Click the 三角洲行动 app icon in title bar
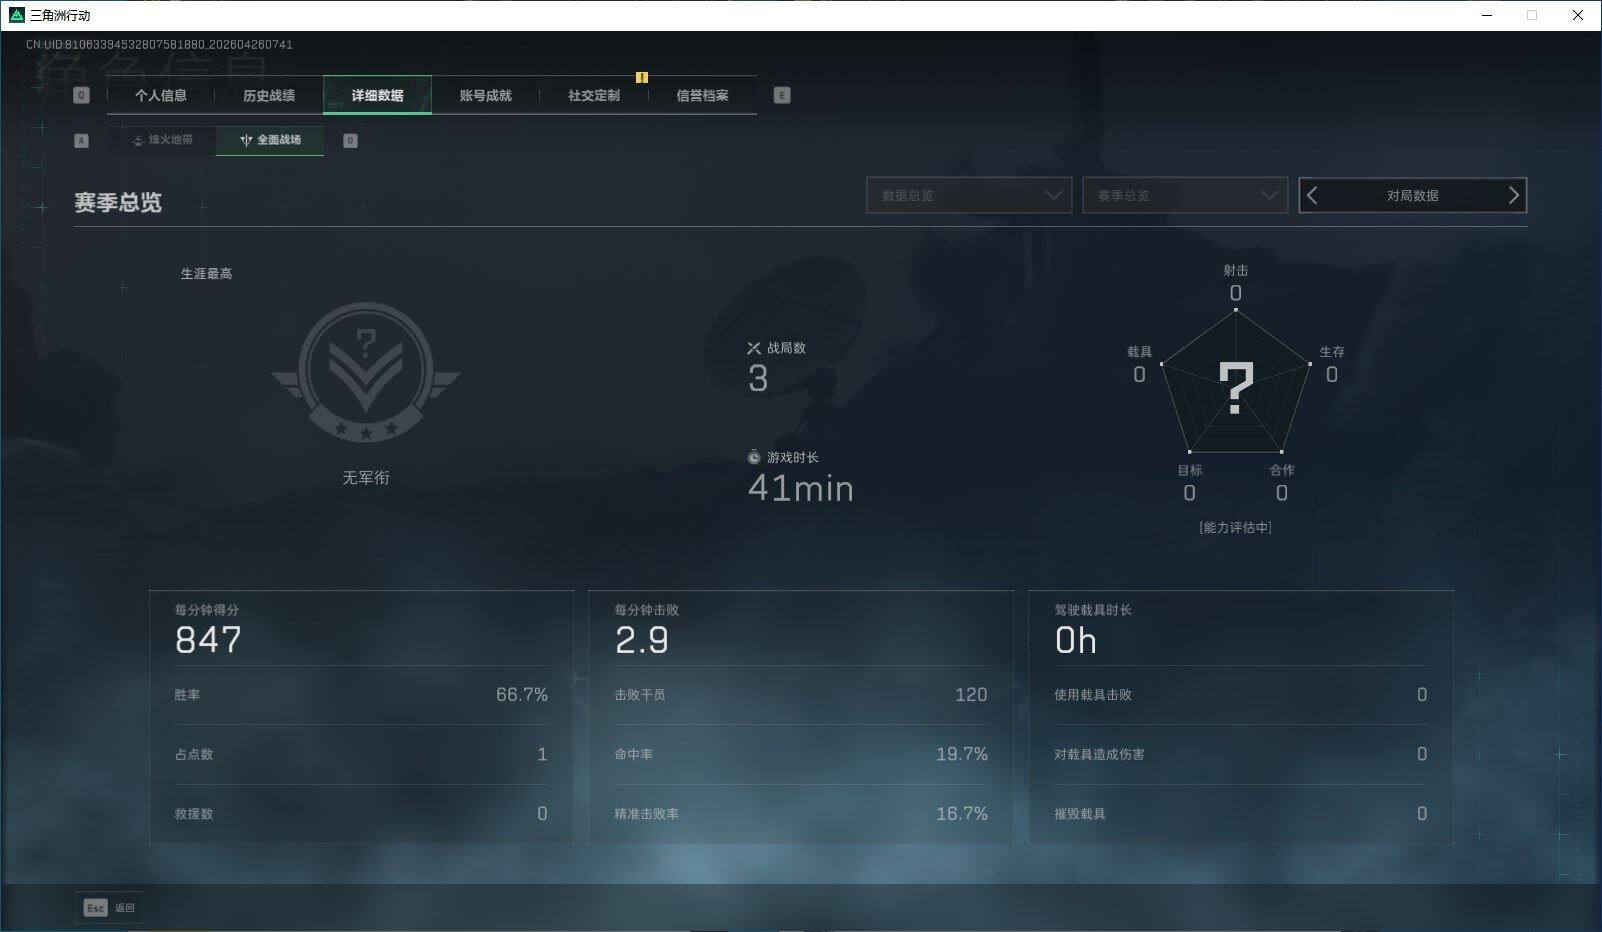1602x932 pixels. pyautogui.click(x=17, y=15)
